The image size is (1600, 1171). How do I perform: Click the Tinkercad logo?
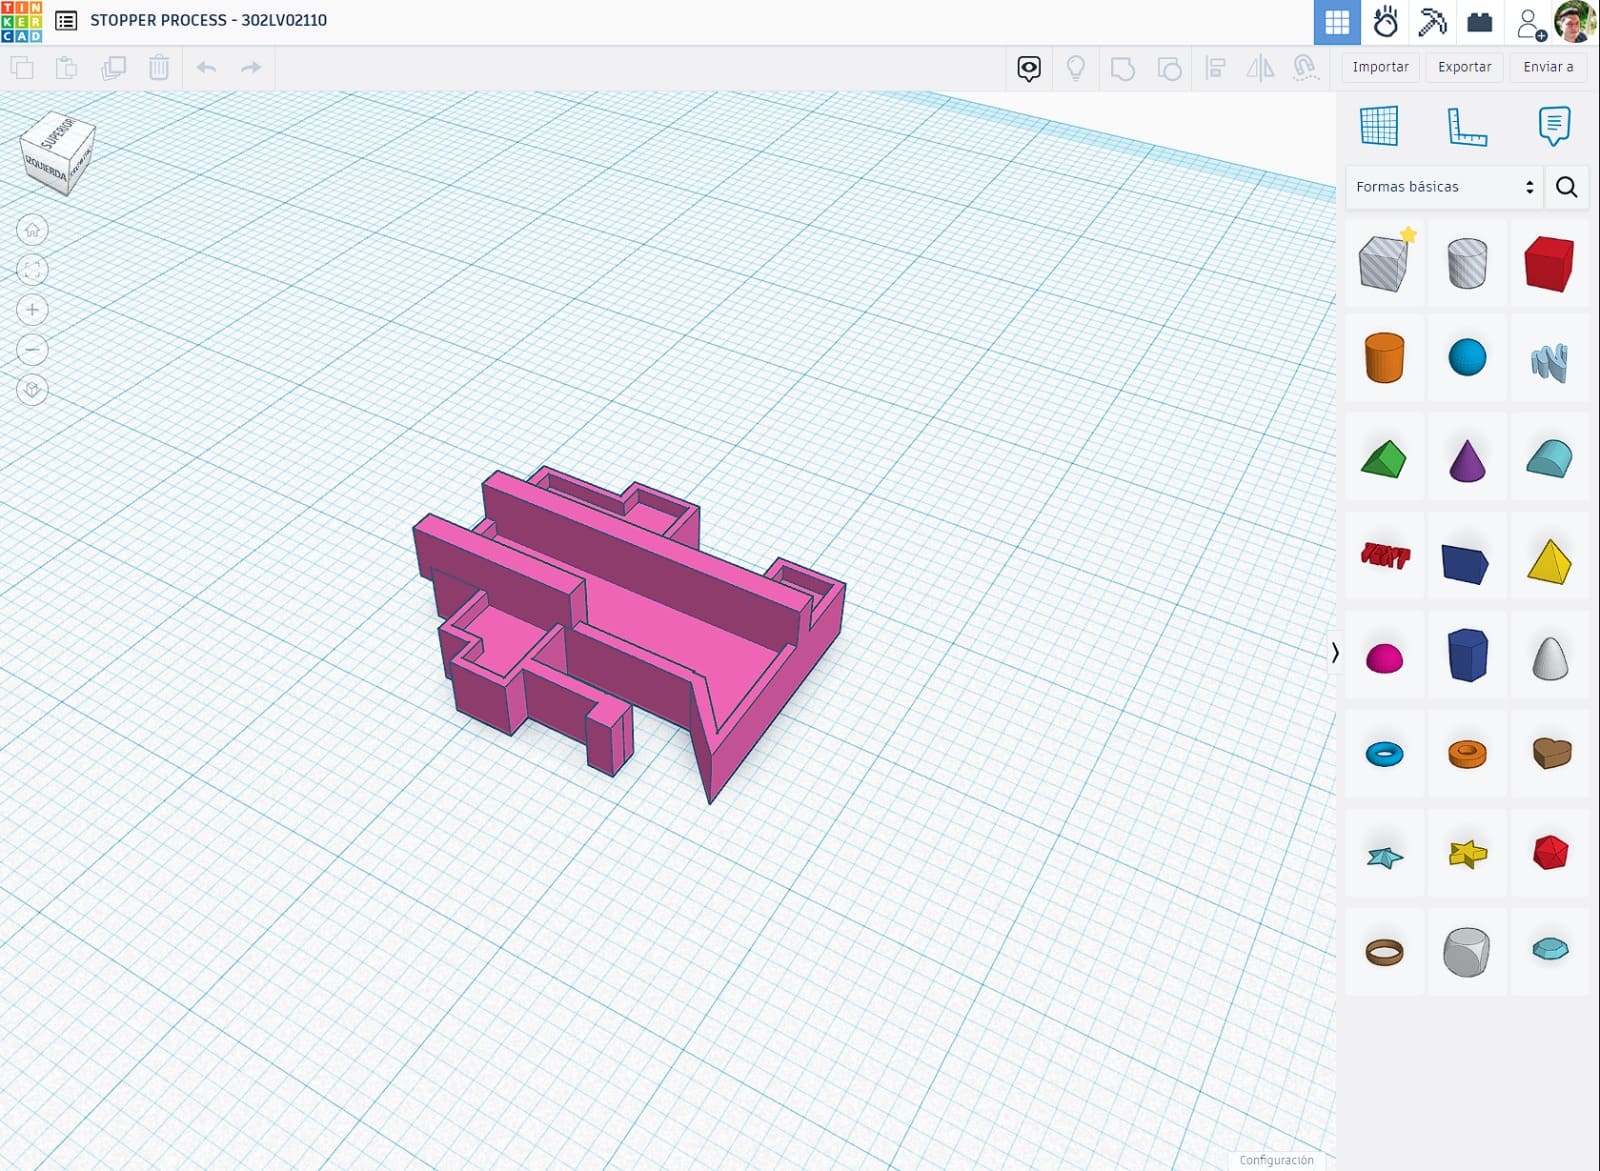[x=21, y=21]
